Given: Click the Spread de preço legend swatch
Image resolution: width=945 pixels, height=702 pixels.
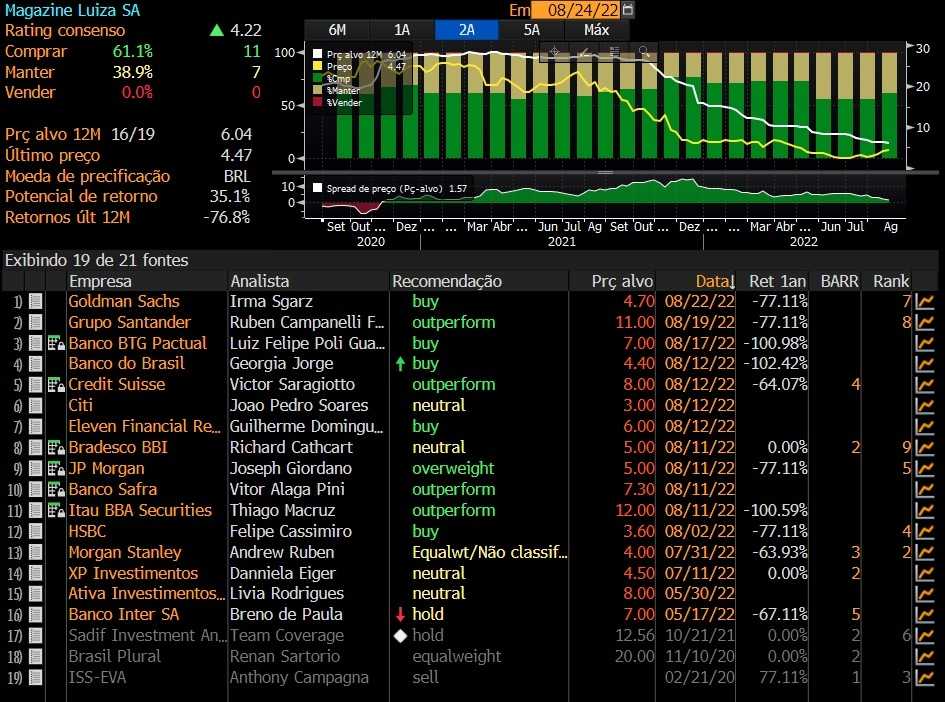Looking at the screenshot, I should click(318, 188).
